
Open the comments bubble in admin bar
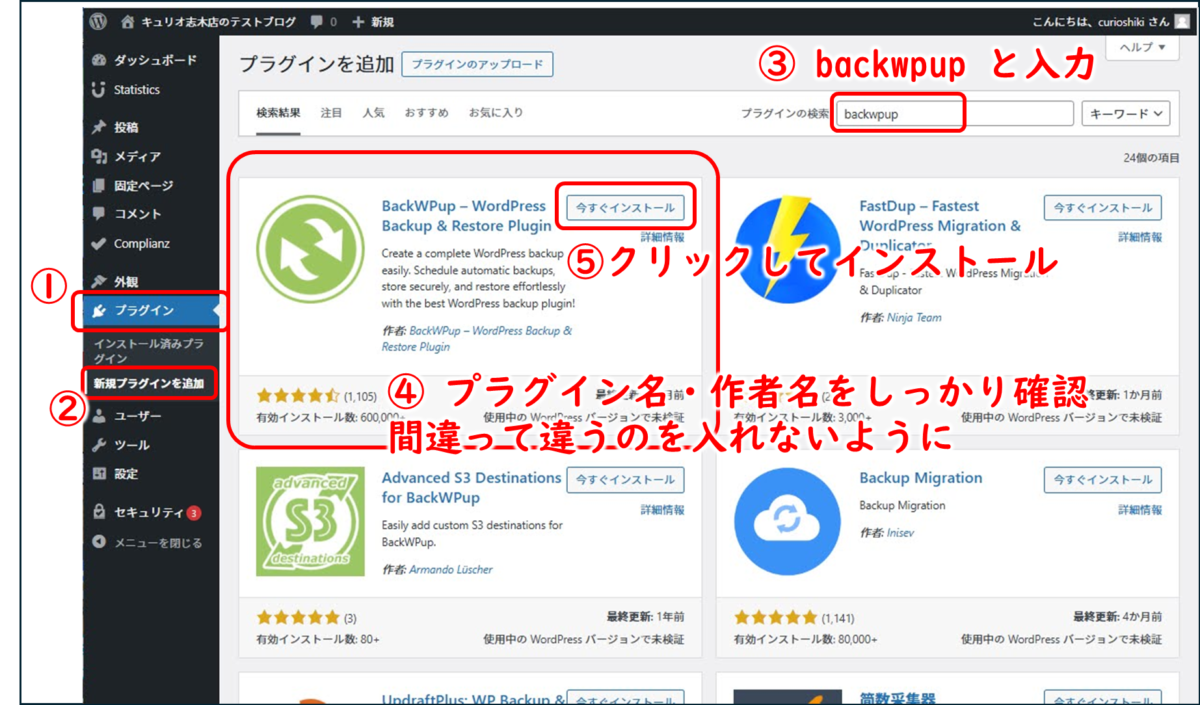[x=323, y=22]
